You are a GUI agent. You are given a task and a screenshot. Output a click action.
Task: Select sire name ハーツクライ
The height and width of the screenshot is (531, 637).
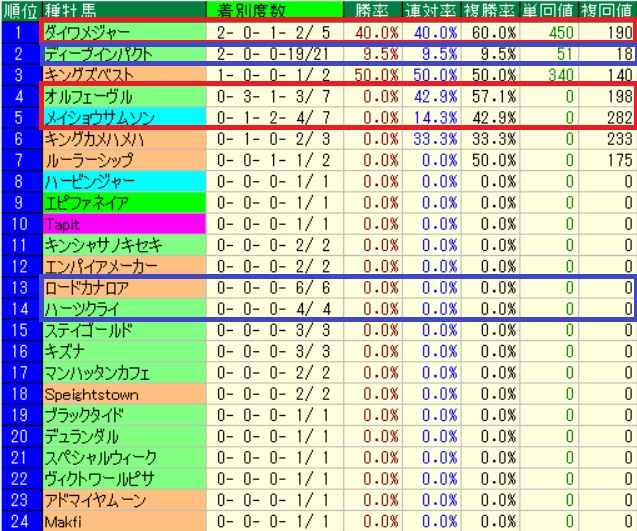(x=82, y=310)
